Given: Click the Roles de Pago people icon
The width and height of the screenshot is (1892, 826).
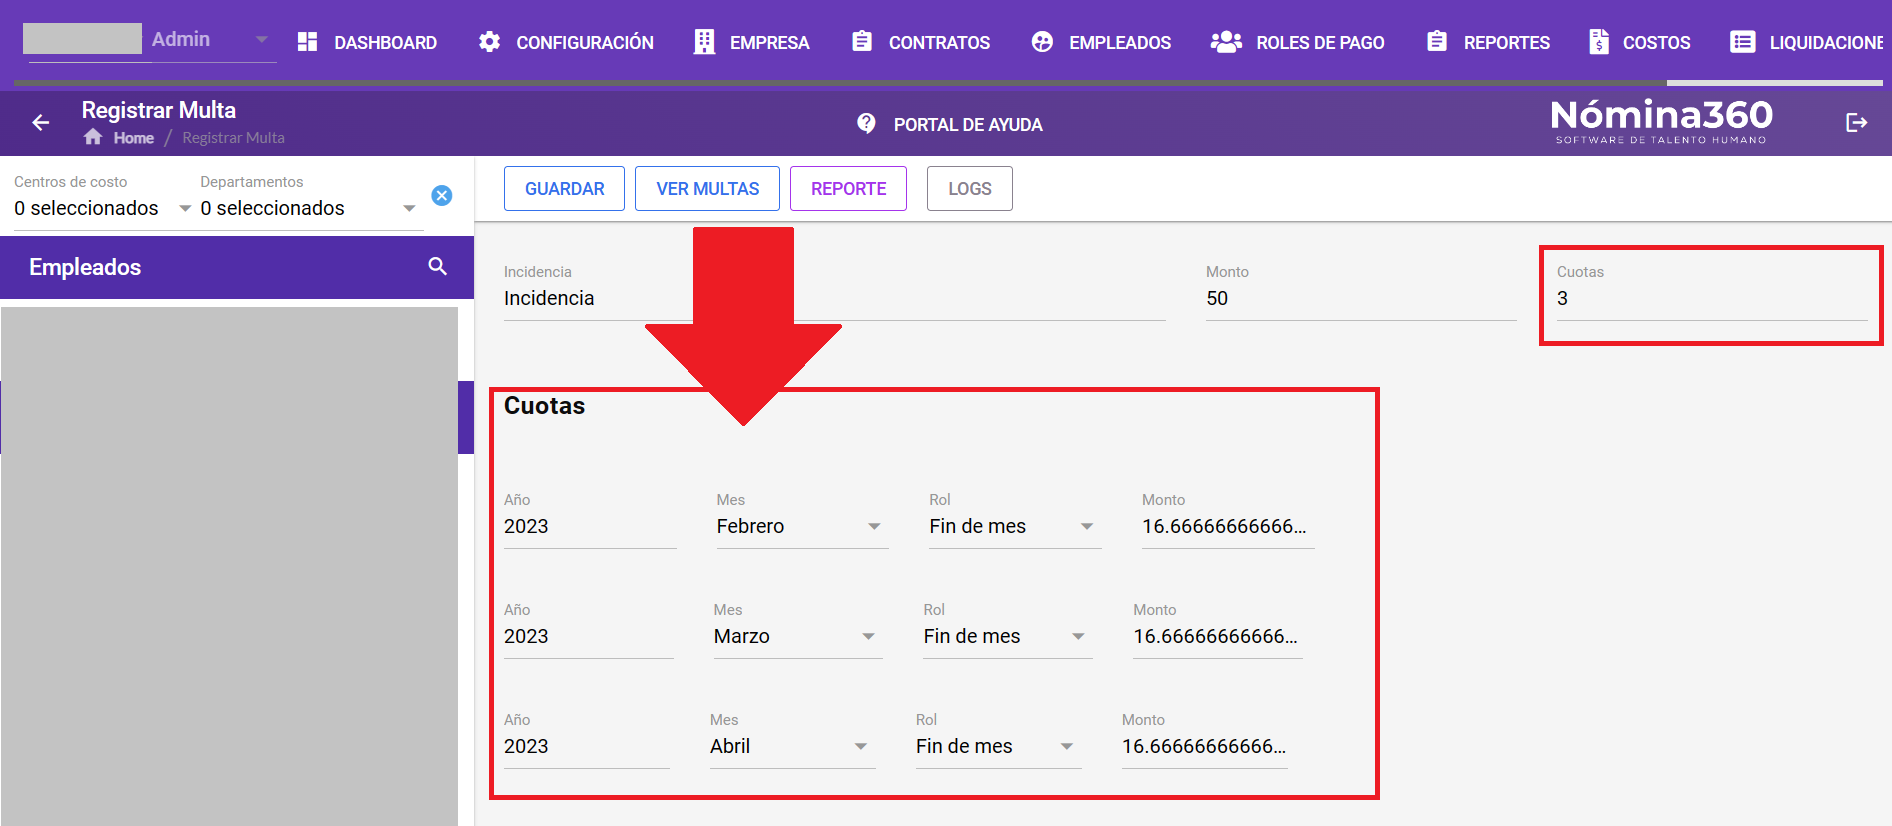Looking at the screenshot, I should pyautogui.click(x=1226, y=42).
